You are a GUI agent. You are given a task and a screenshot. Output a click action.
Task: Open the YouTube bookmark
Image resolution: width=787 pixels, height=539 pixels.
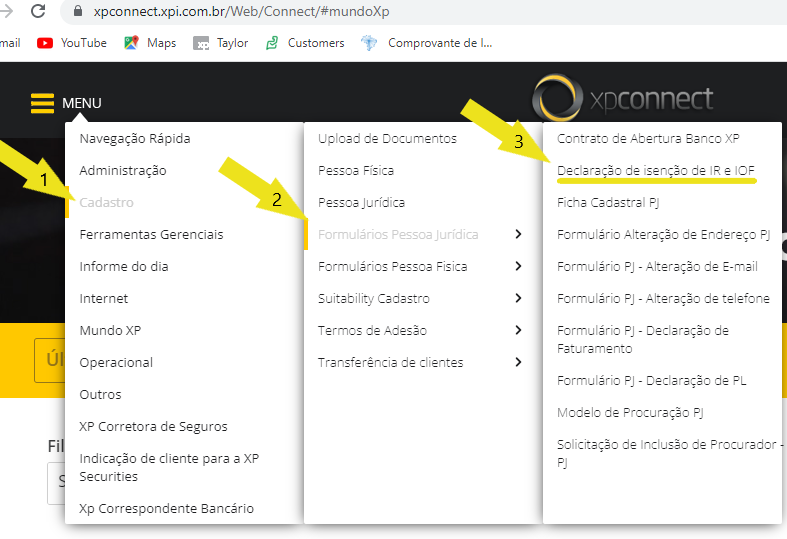(72, 43)
